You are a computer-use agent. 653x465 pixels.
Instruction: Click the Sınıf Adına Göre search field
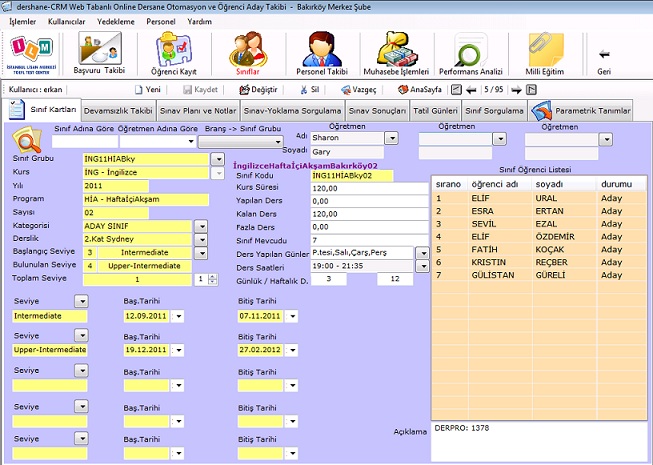pos(85,142)
